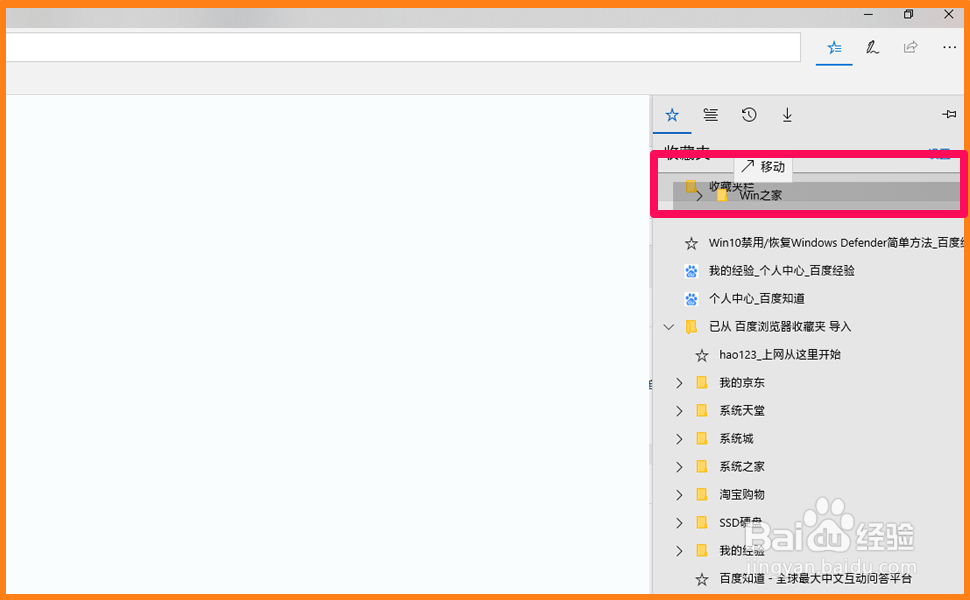
Task: Click the address bar input field
Action: click(403, 47)
